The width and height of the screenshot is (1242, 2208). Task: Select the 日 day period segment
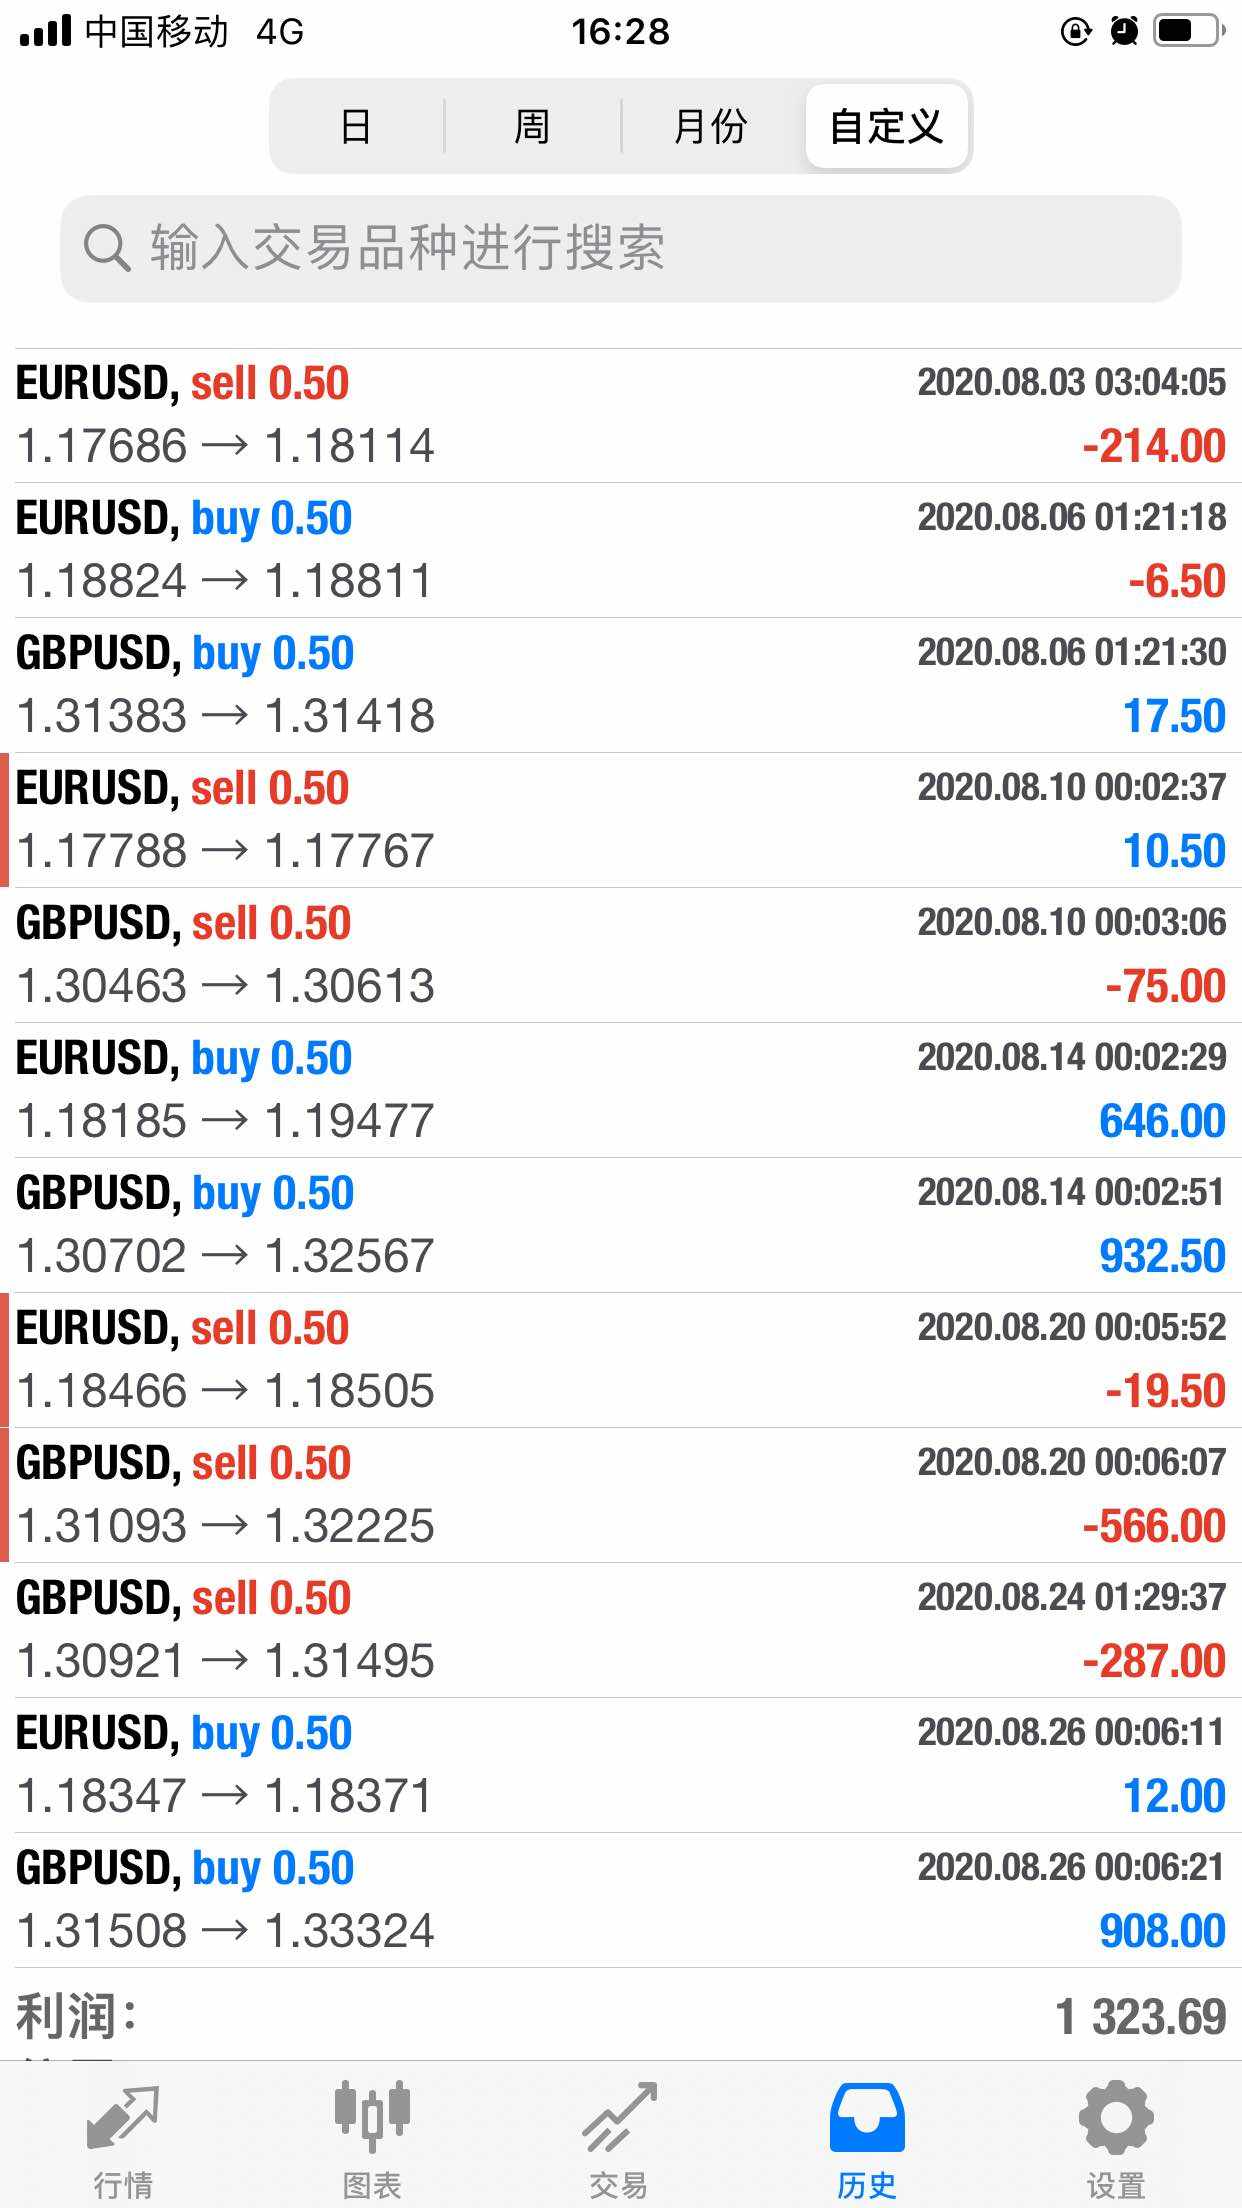point(356,127)
